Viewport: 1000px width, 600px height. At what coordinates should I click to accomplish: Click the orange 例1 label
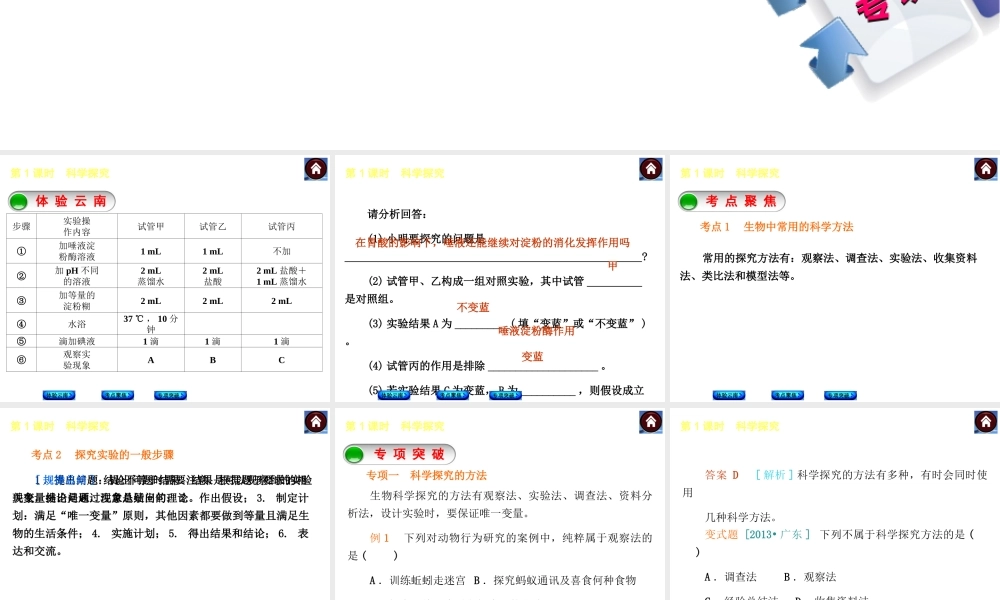tap(379, 538)
